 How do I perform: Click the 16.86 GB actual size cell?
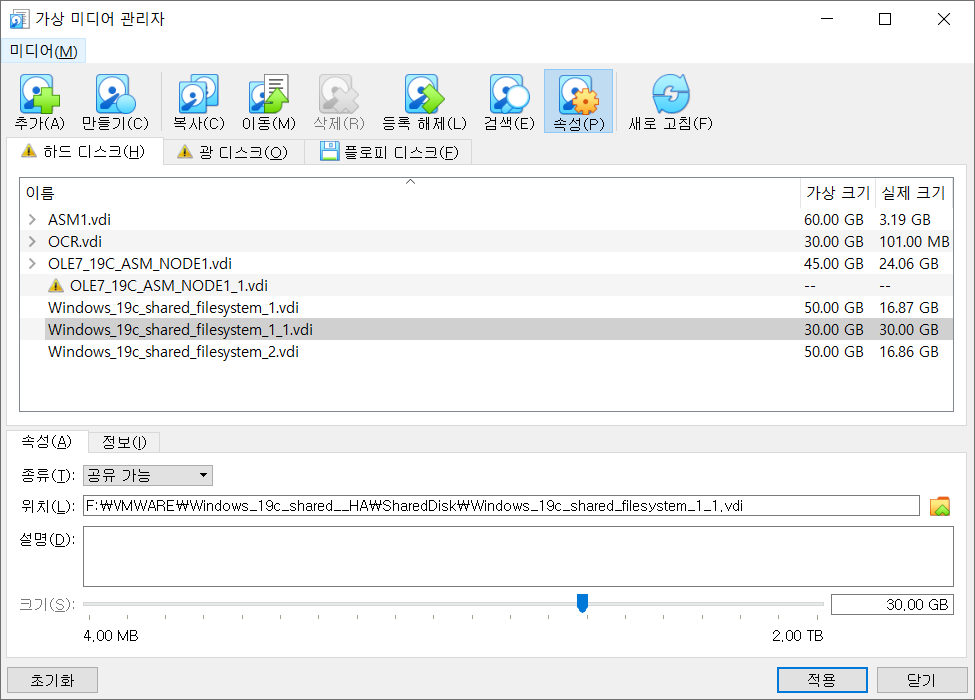(908, 352)
